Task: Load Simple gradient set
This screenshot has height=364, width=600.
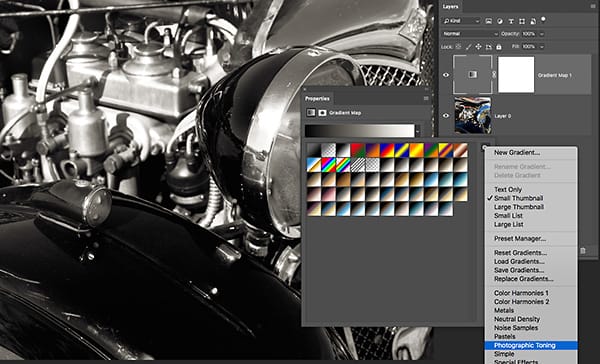Action: point(504,354)
